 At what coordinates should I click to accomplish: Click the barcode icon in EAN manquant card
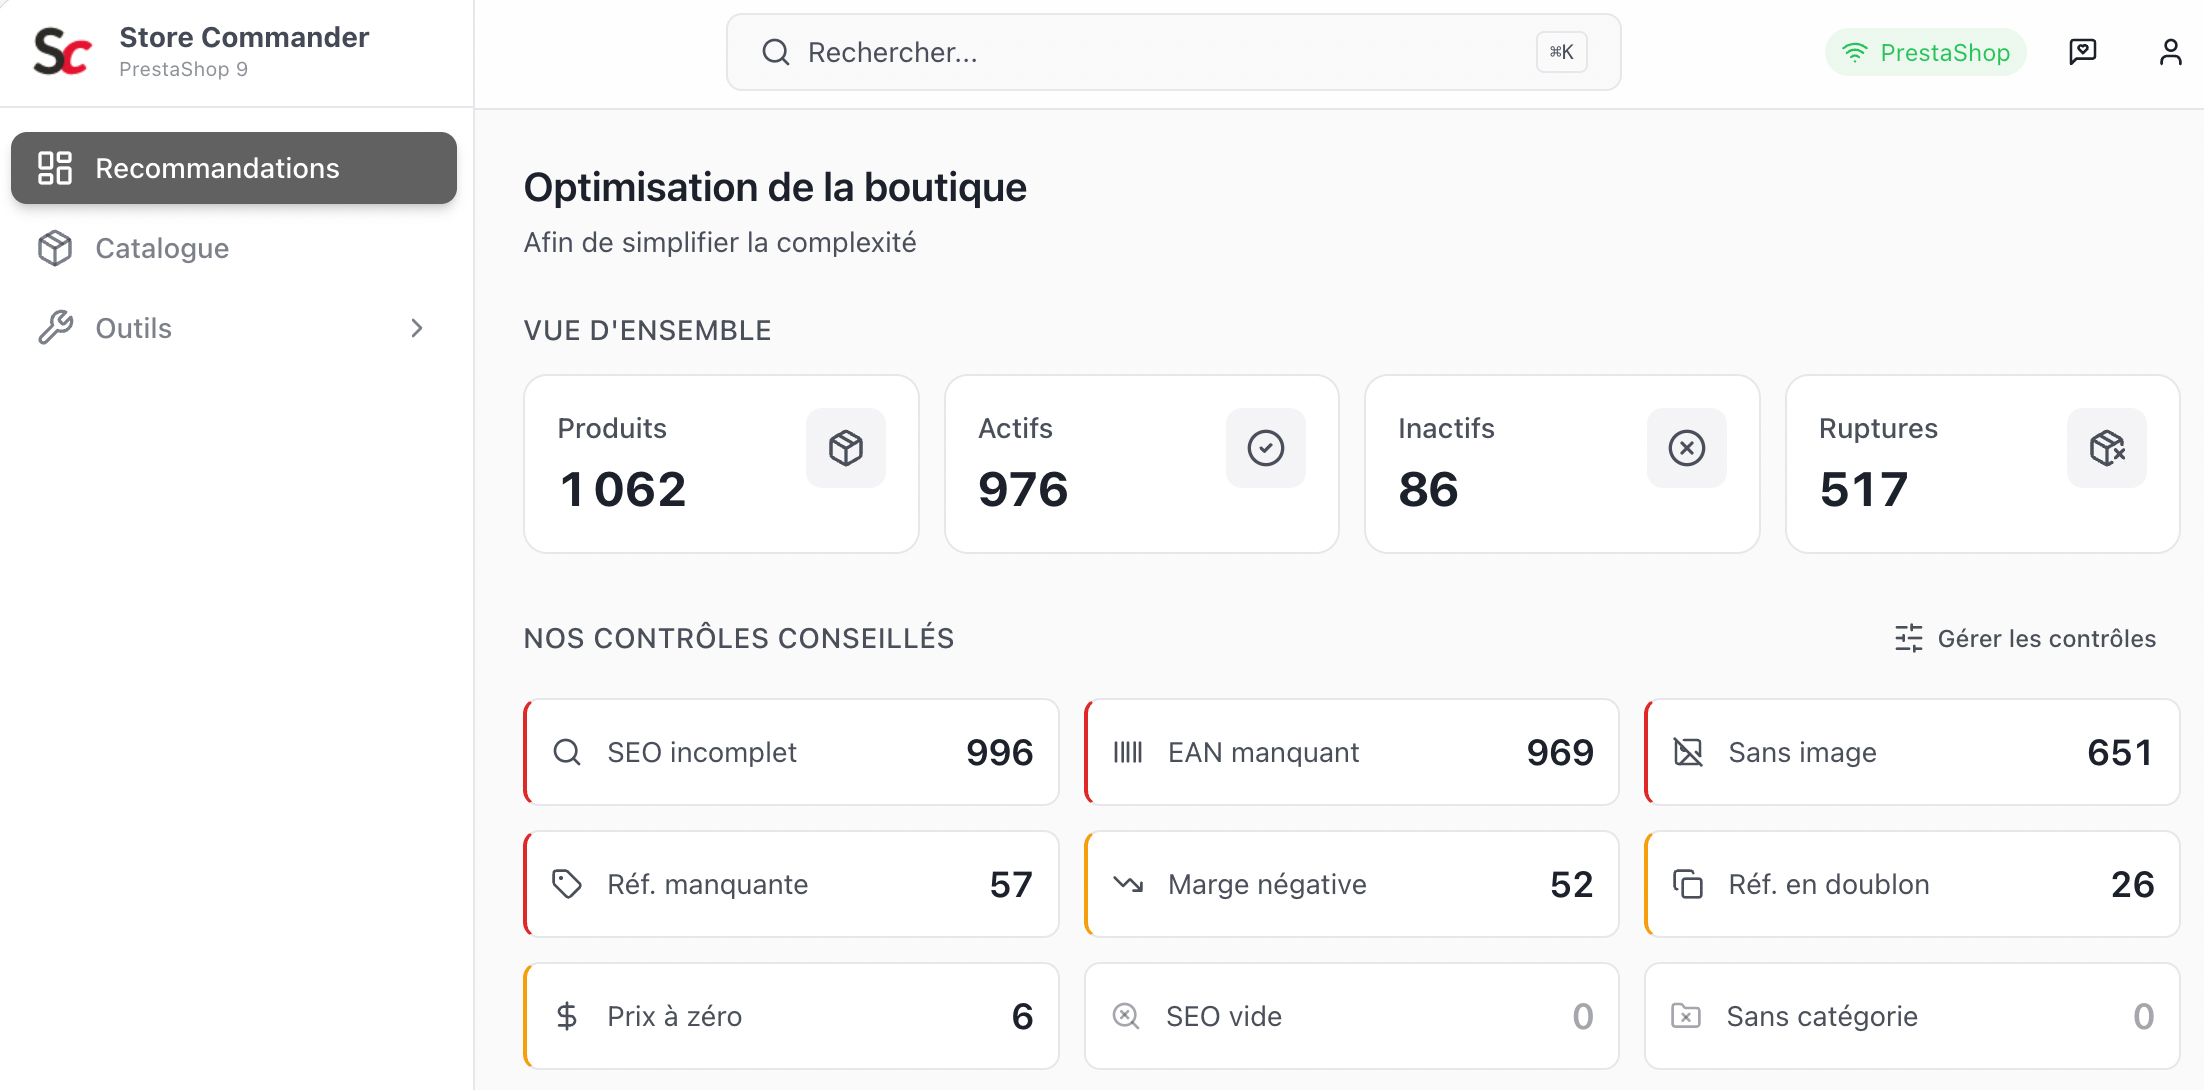point(1128,752)
